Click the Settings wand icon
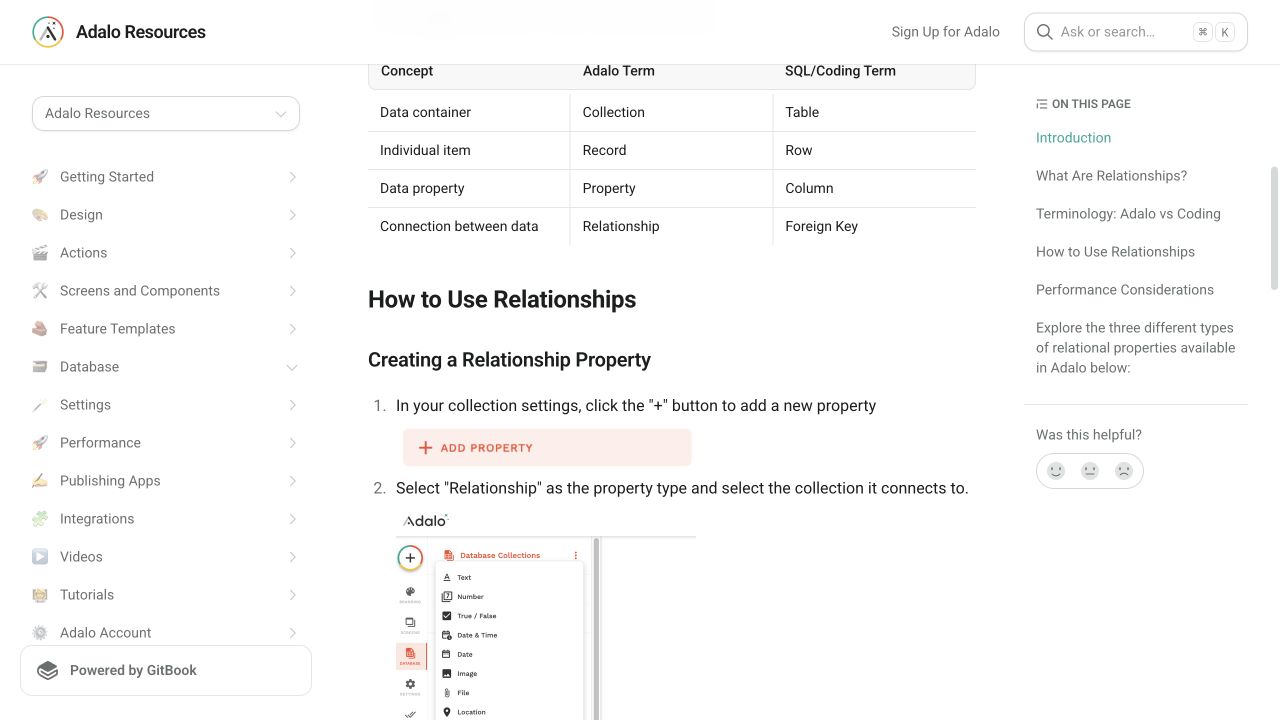The height and width of the screenshot is (720, 1280). click(40, 405)
